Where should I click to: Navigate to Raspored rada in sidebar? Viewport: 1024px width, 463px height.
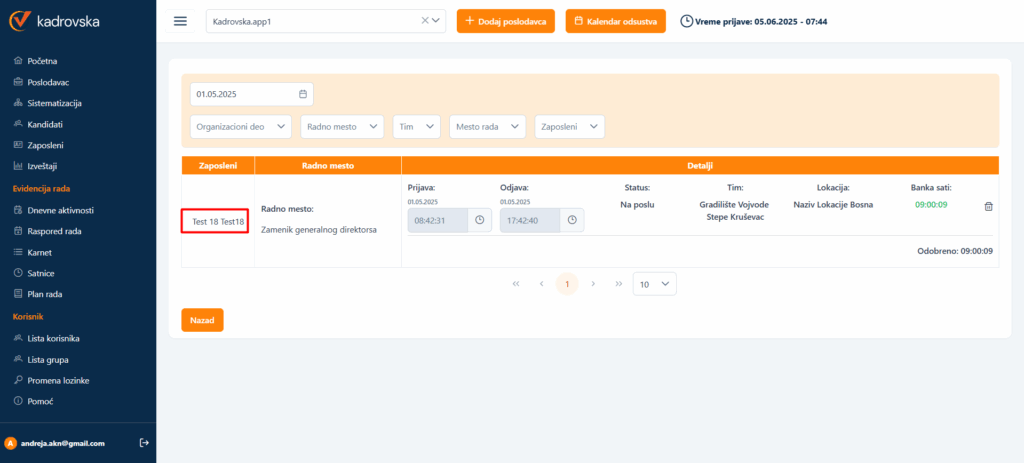55,231
